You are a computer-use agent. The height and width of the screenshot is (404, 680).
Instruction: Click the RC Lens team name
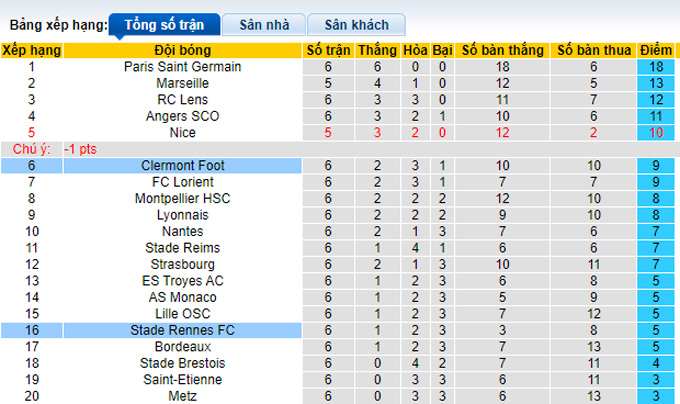point(182,100)
